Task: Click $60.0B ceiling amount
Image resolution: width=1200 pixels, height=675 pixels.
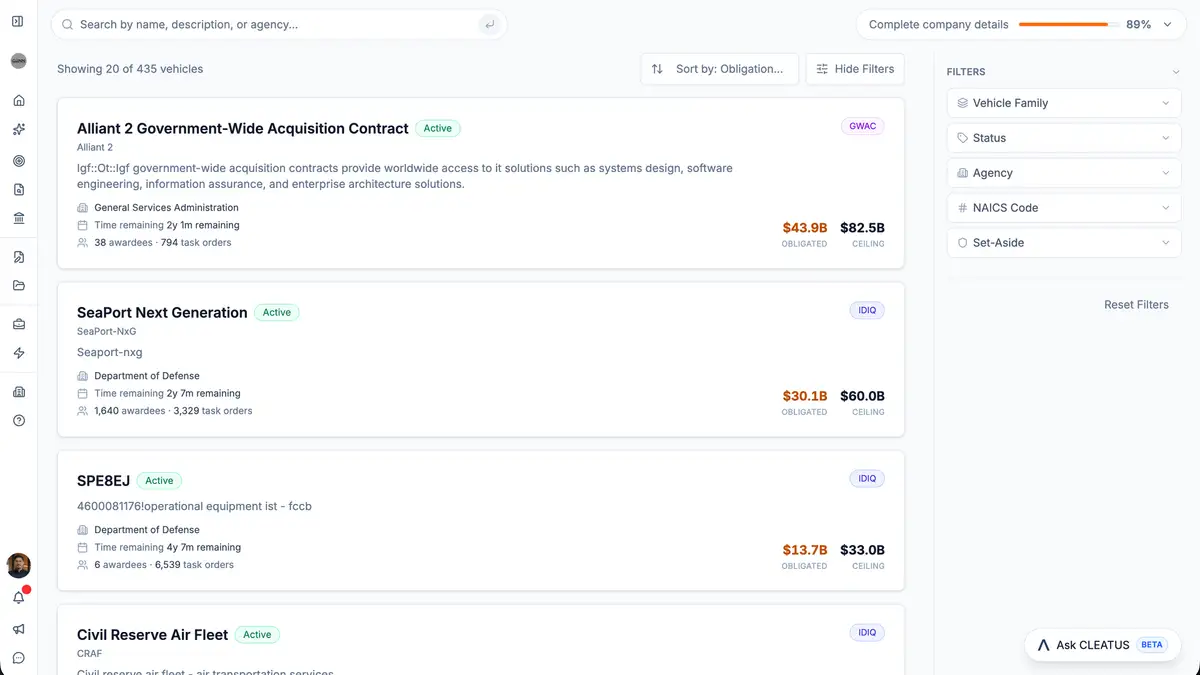Action: point(862,397)
